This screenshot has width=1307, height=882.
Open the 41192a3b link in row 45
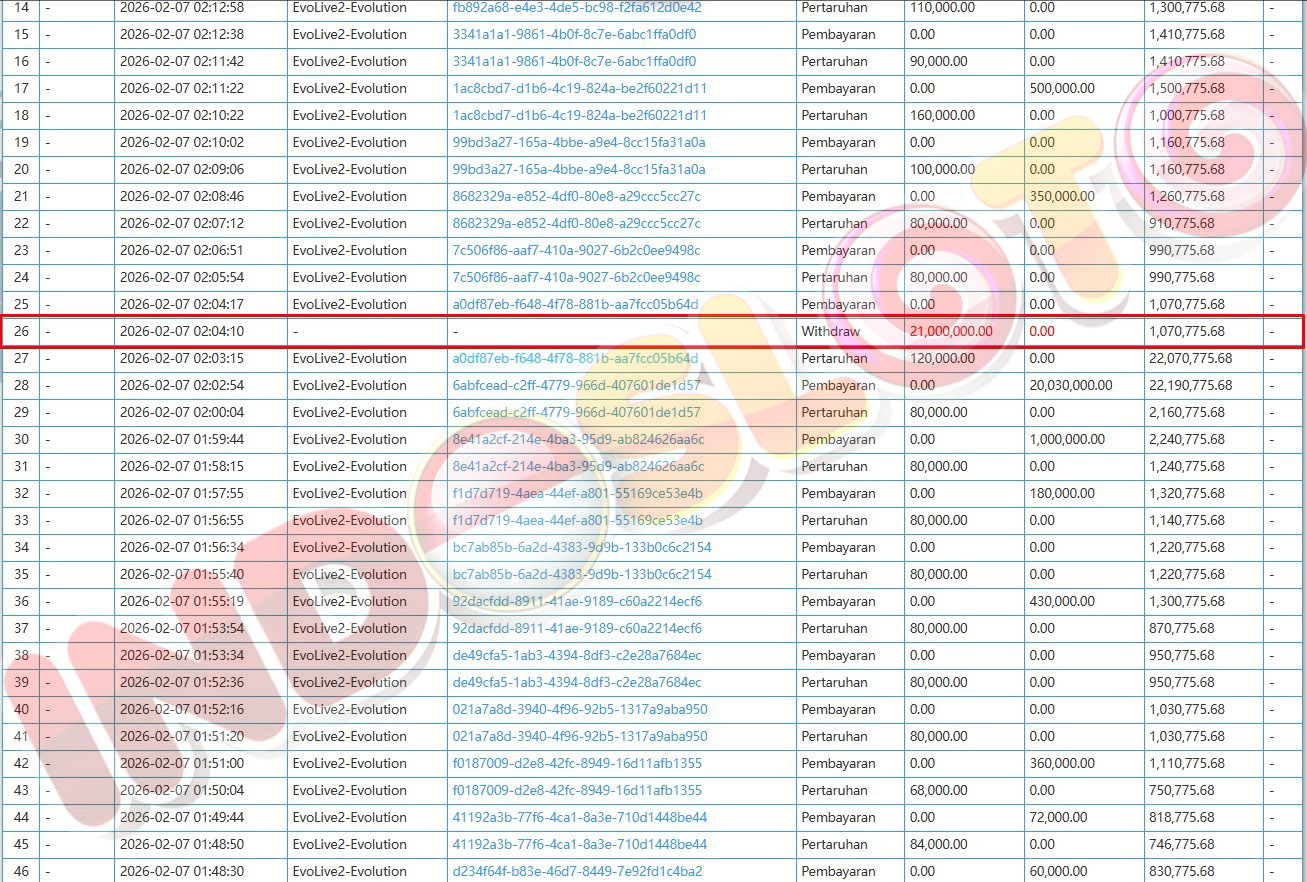(x=579, y=844)
